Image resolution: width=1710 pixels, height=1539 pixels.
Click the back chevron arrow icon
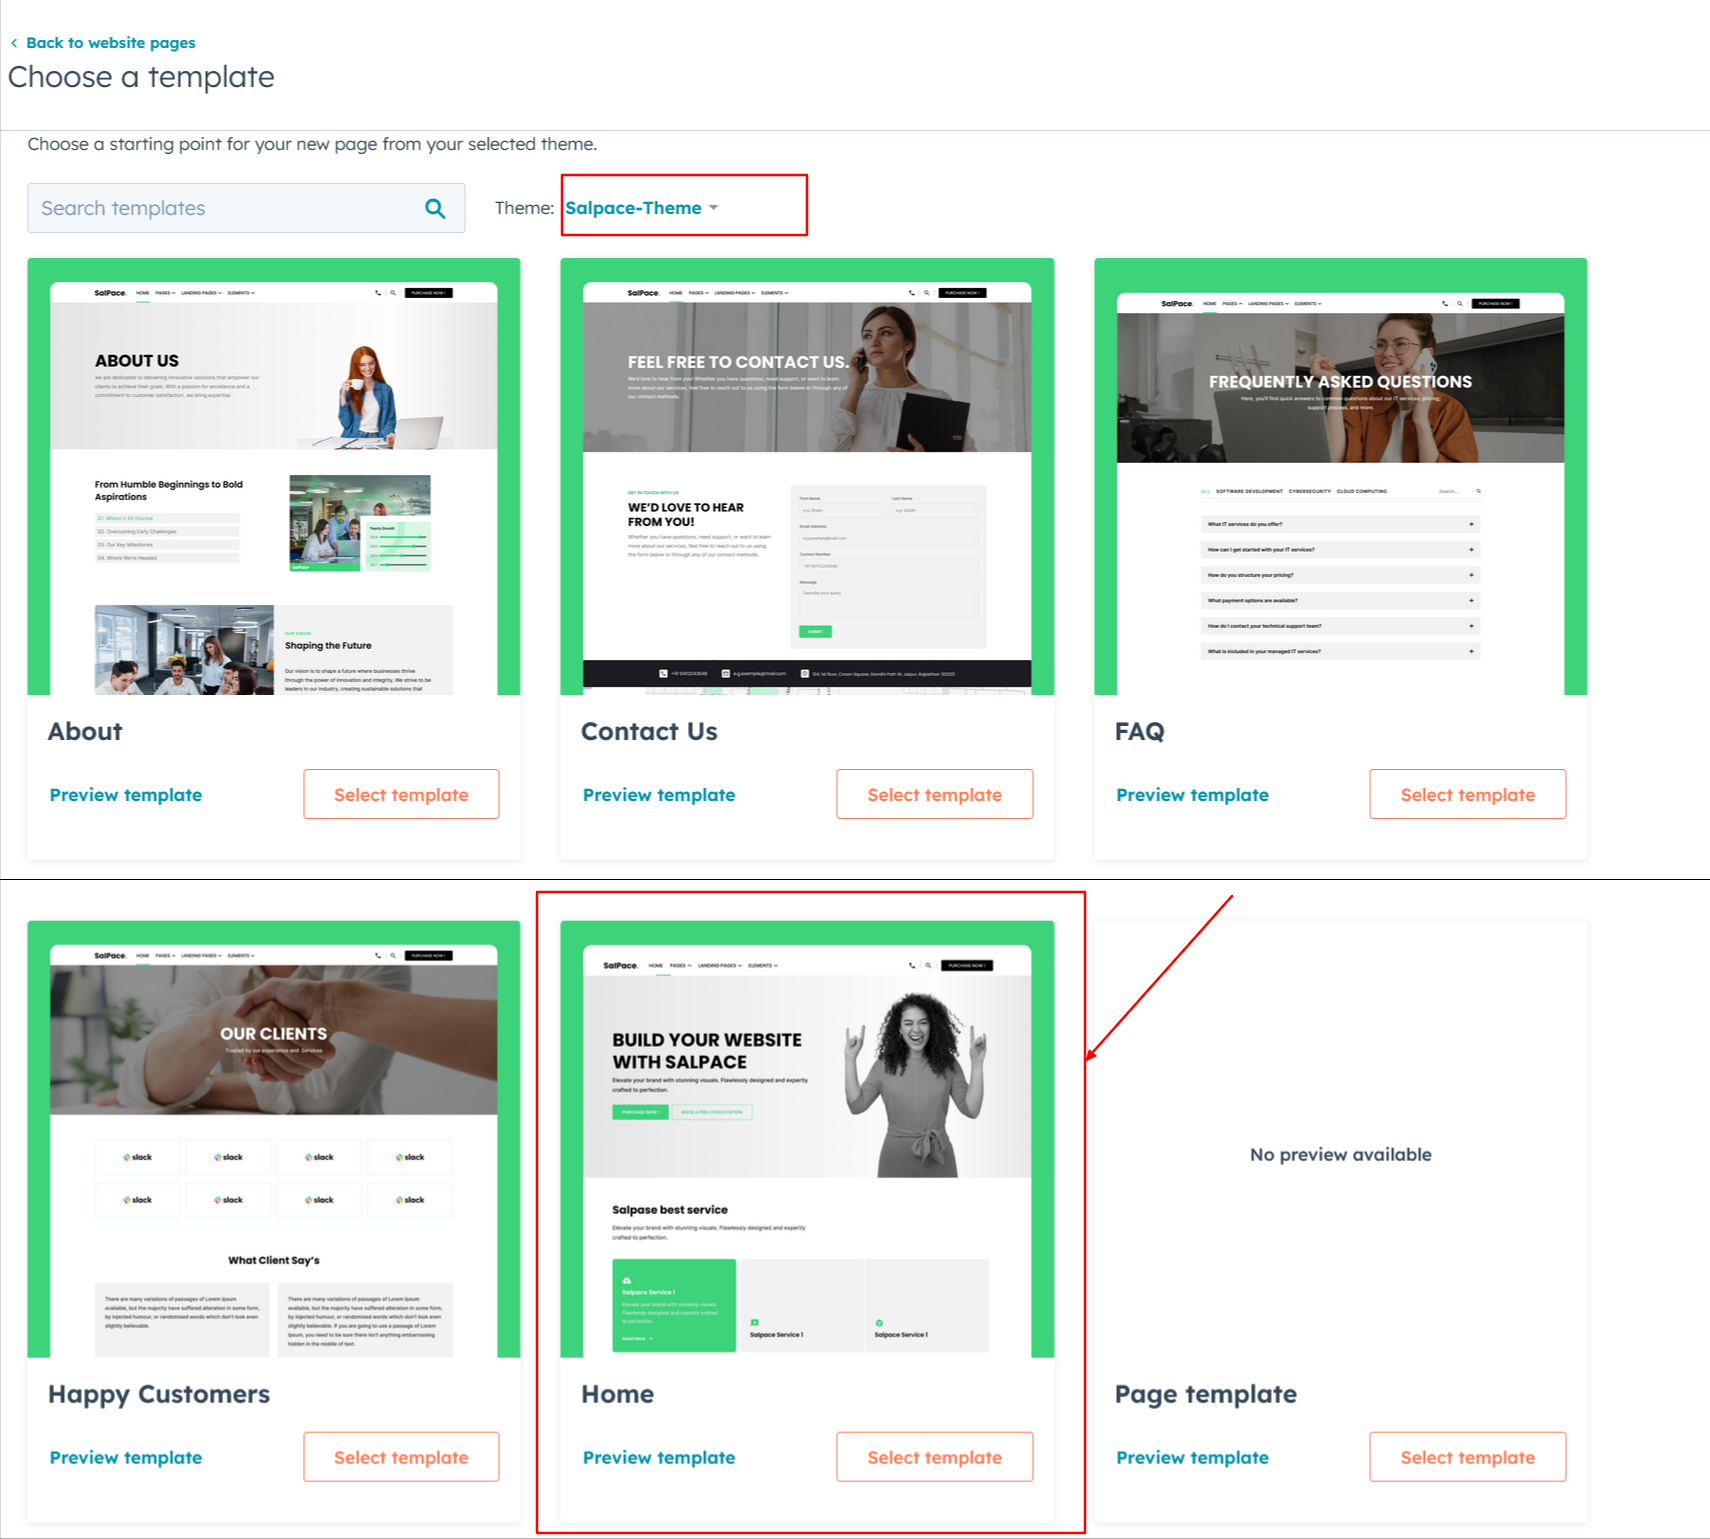(14, 43)
